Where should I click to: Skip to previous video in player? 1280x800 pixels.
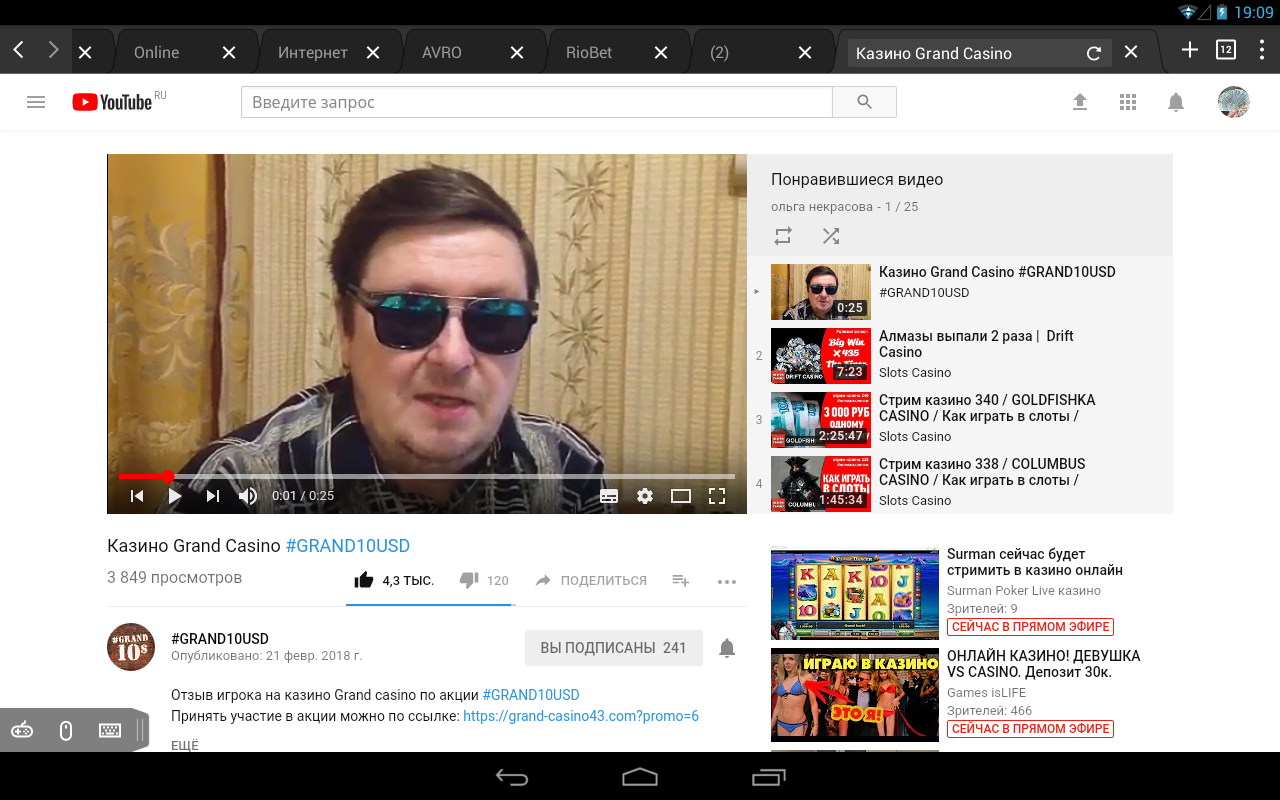tap(137, 496)
